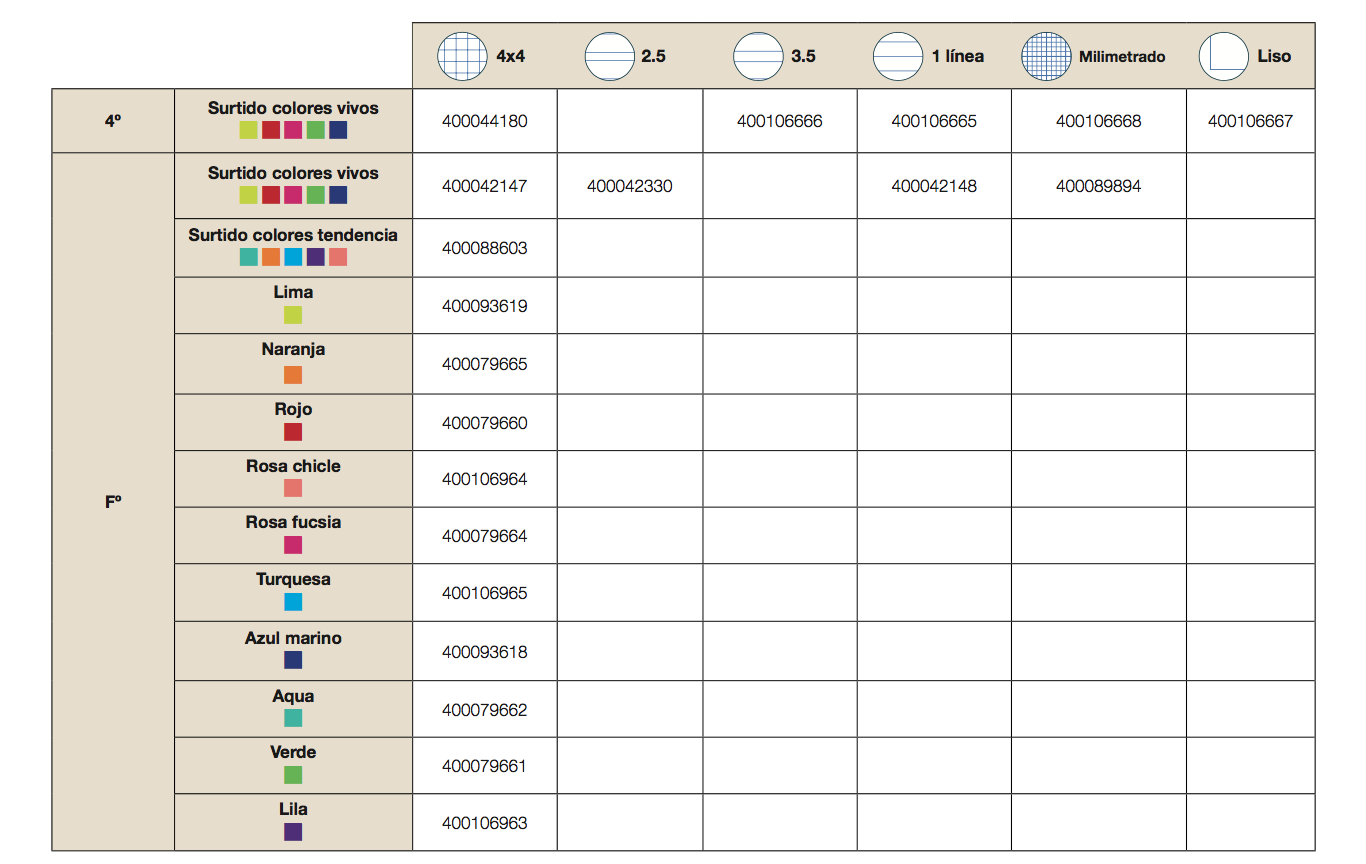Click the Milimetrado graph paper icon
The width and height of the screenshot is (1366, 864).
tap(1046, 56)
